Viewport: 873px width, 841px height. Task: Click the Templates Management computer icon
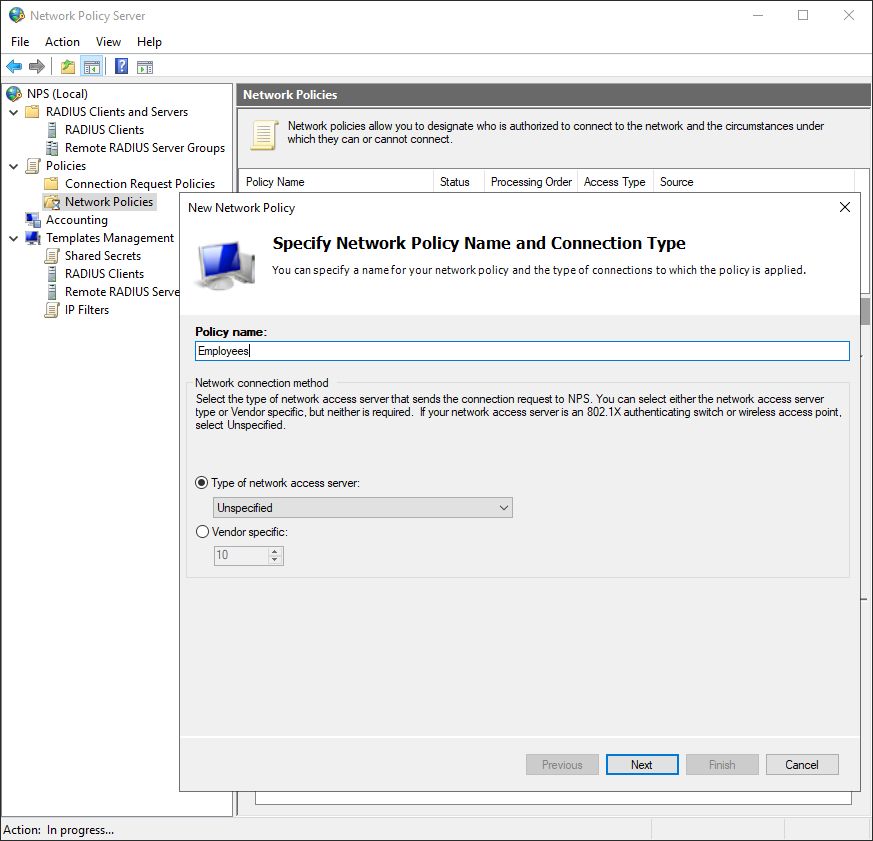[x=33, y=238]
